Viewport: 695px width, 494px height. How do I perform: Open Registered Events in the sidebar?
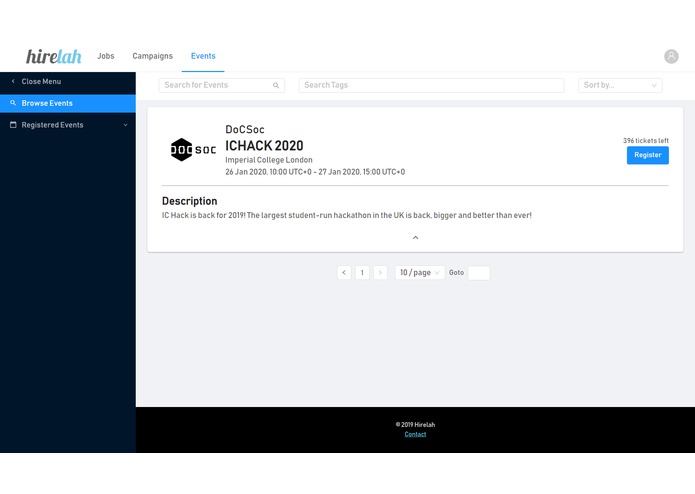(68, 125)
